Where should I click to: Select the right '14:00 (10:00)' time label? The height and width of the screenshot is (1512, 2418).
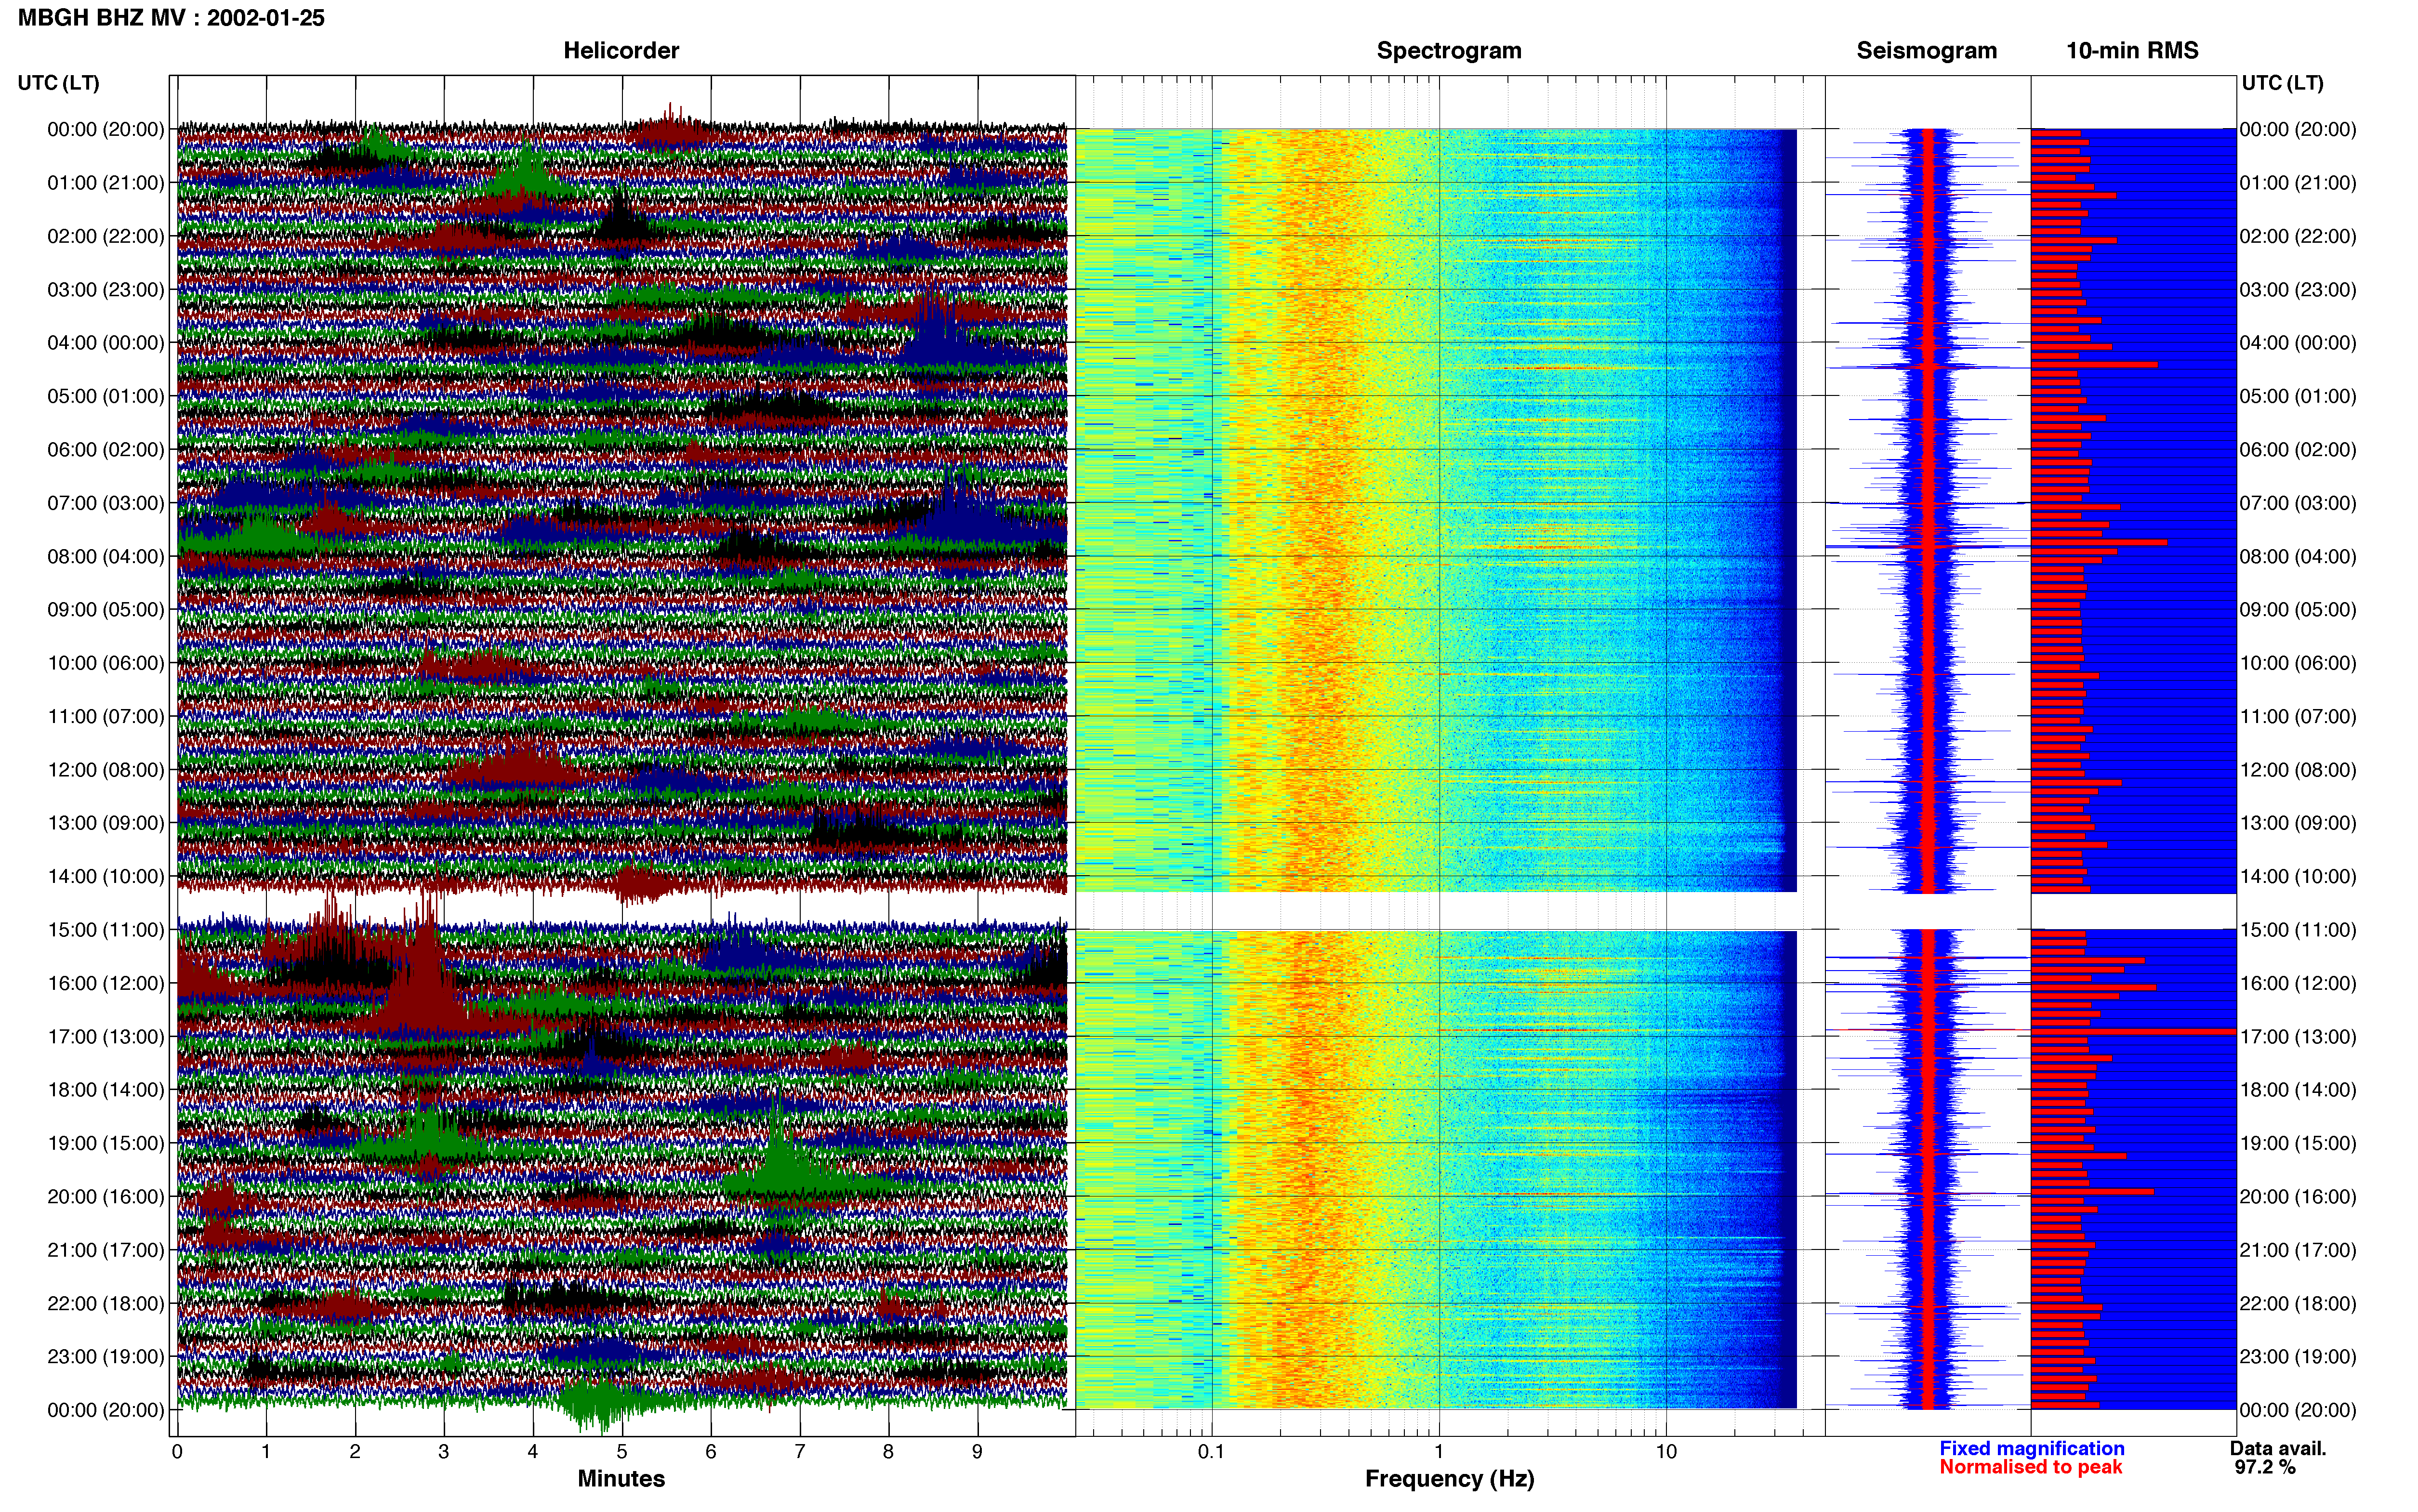(x=2298, y=877)
